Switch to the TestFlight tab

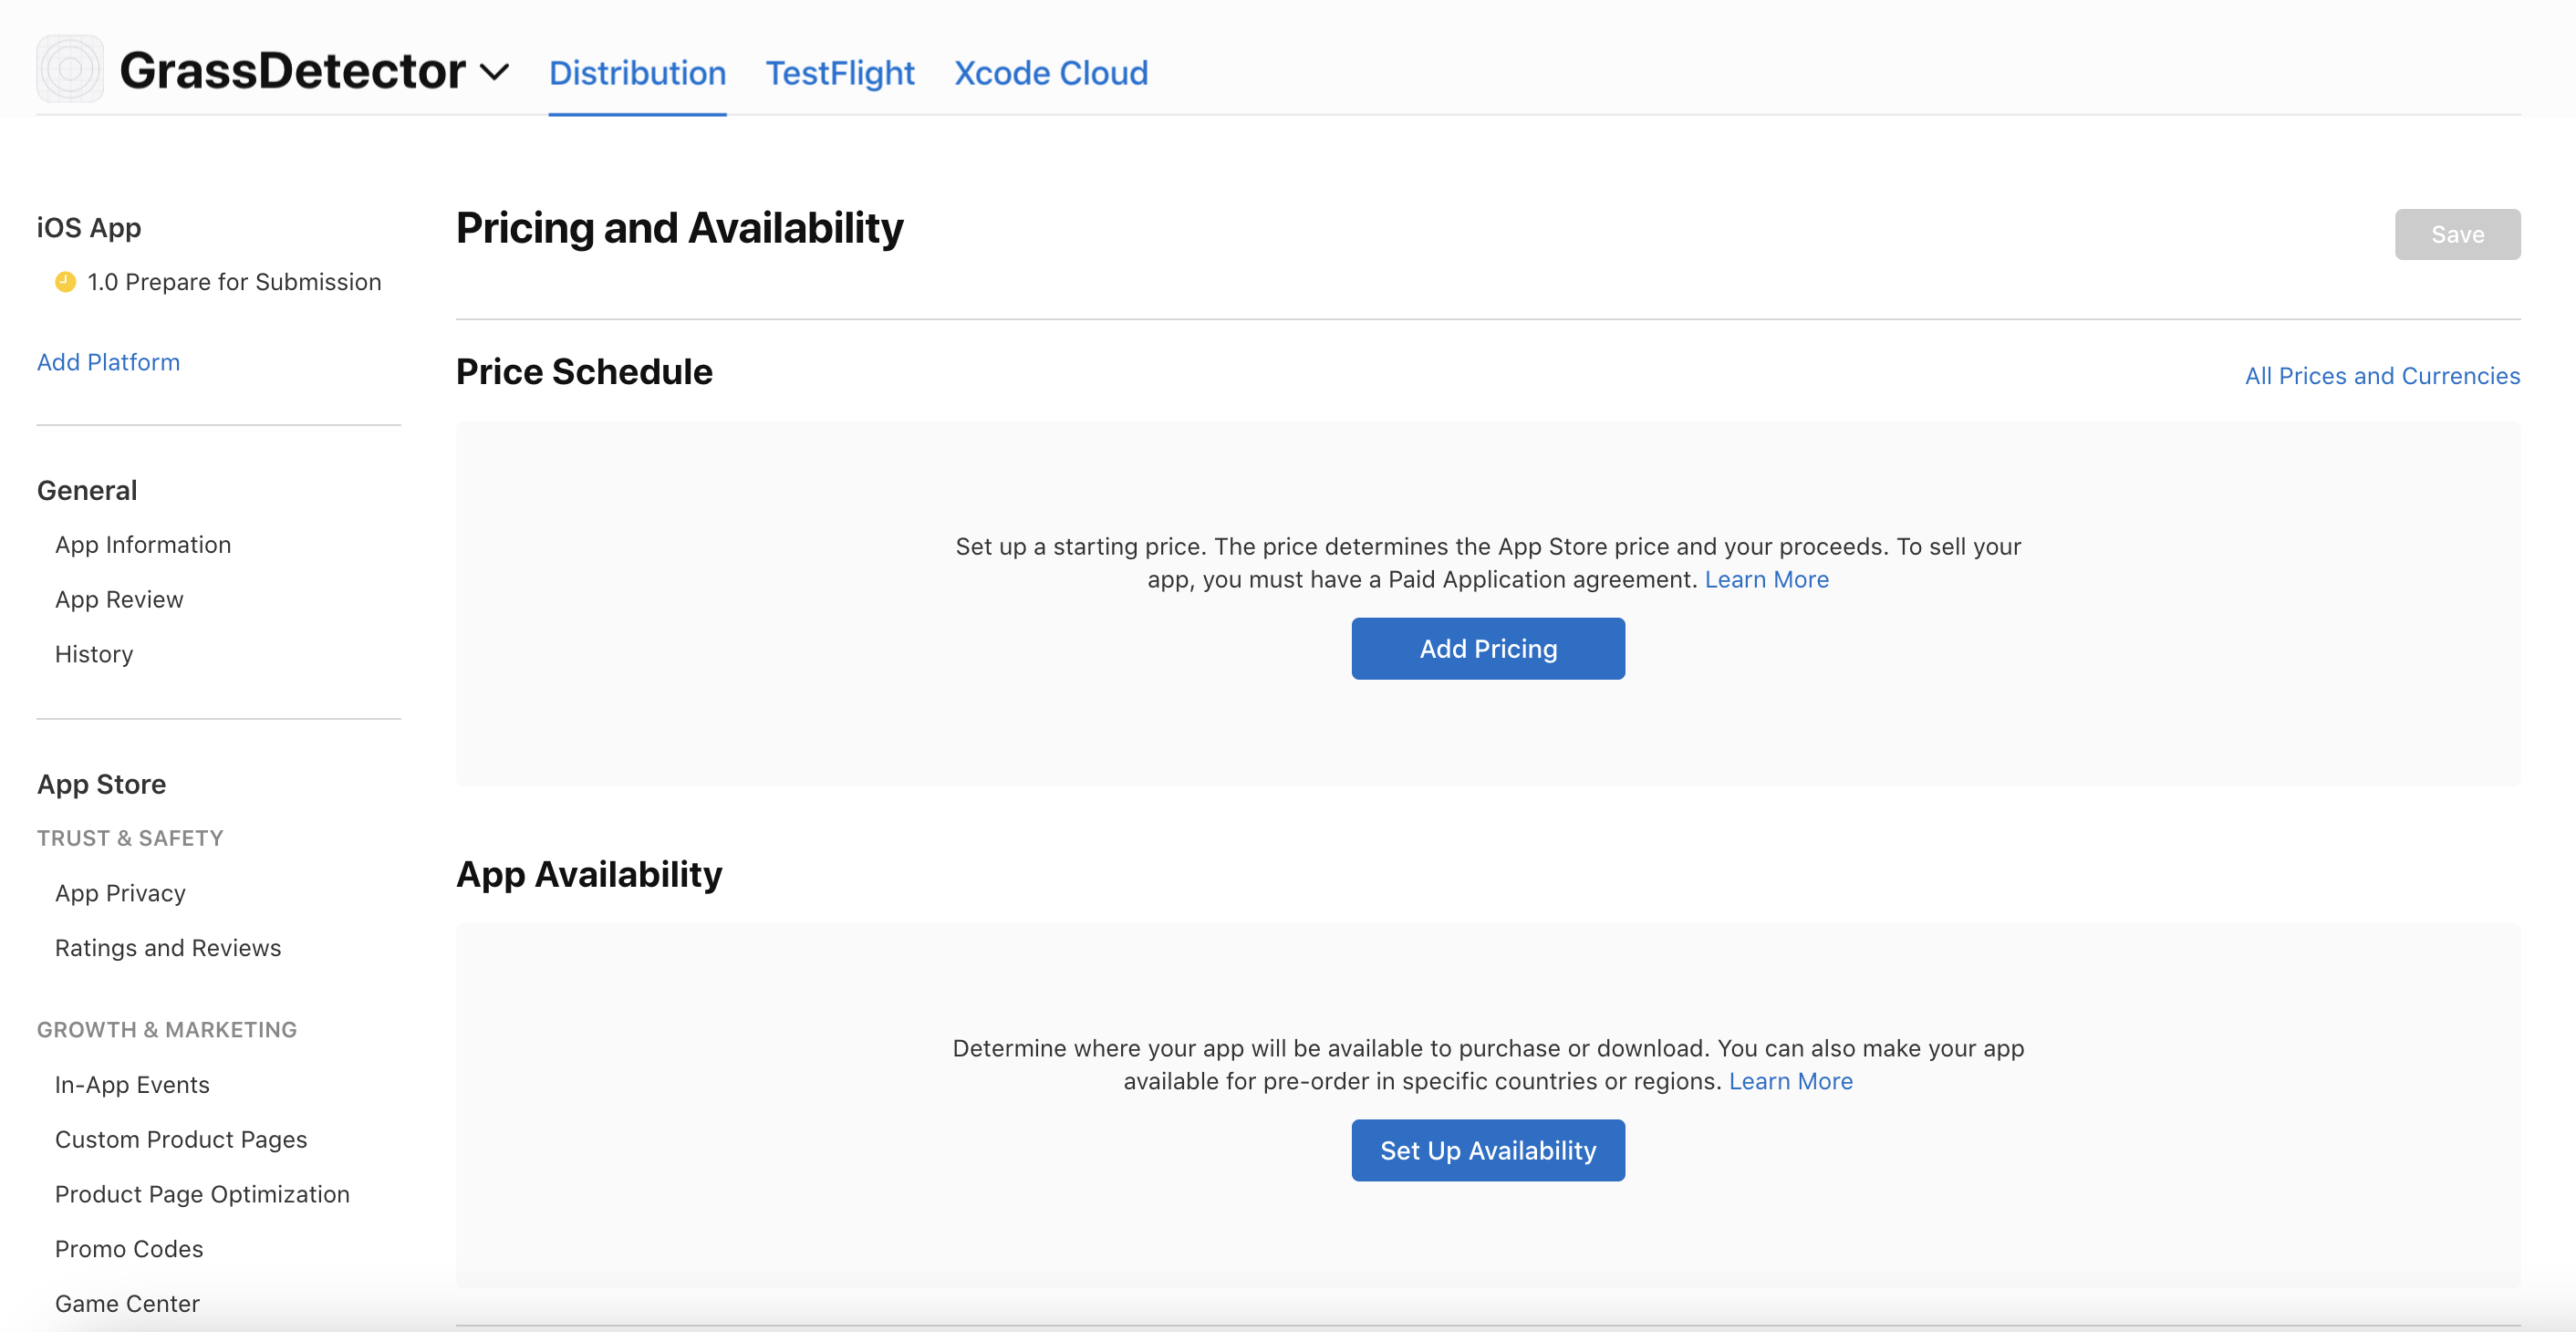[x=839, y=73]
